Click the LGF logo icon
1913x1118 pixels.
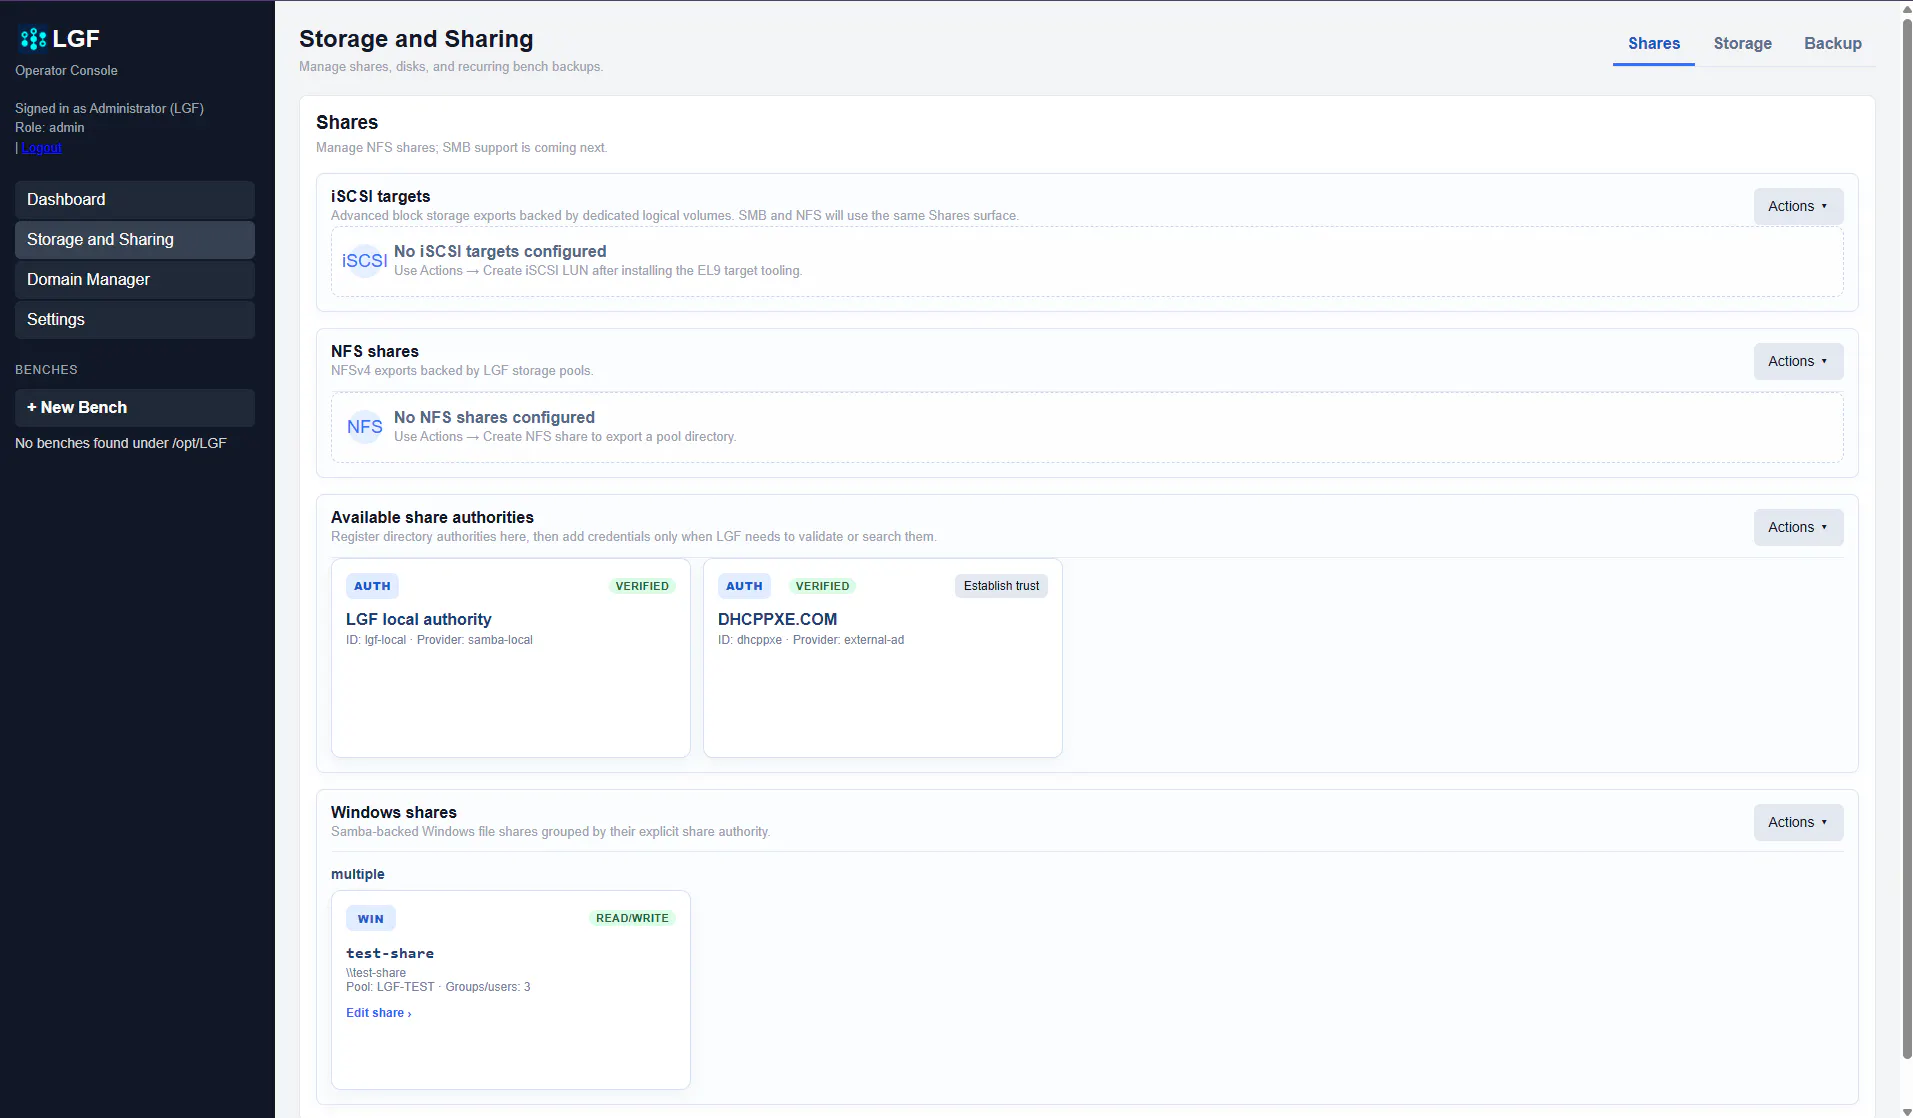pyautogui.click(x=33, y=39)
